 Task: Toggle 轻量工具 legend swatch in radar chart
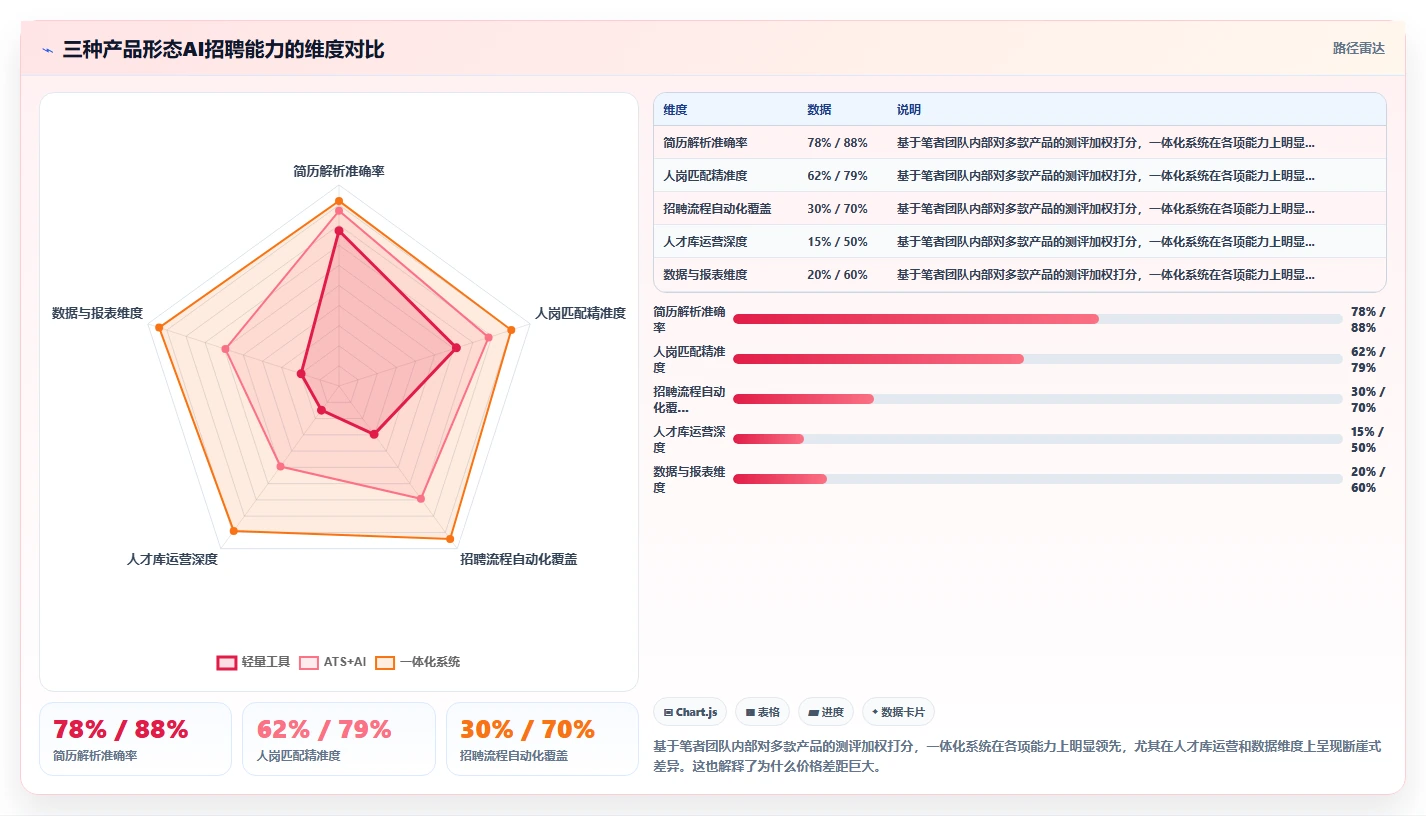pos(227,662)
